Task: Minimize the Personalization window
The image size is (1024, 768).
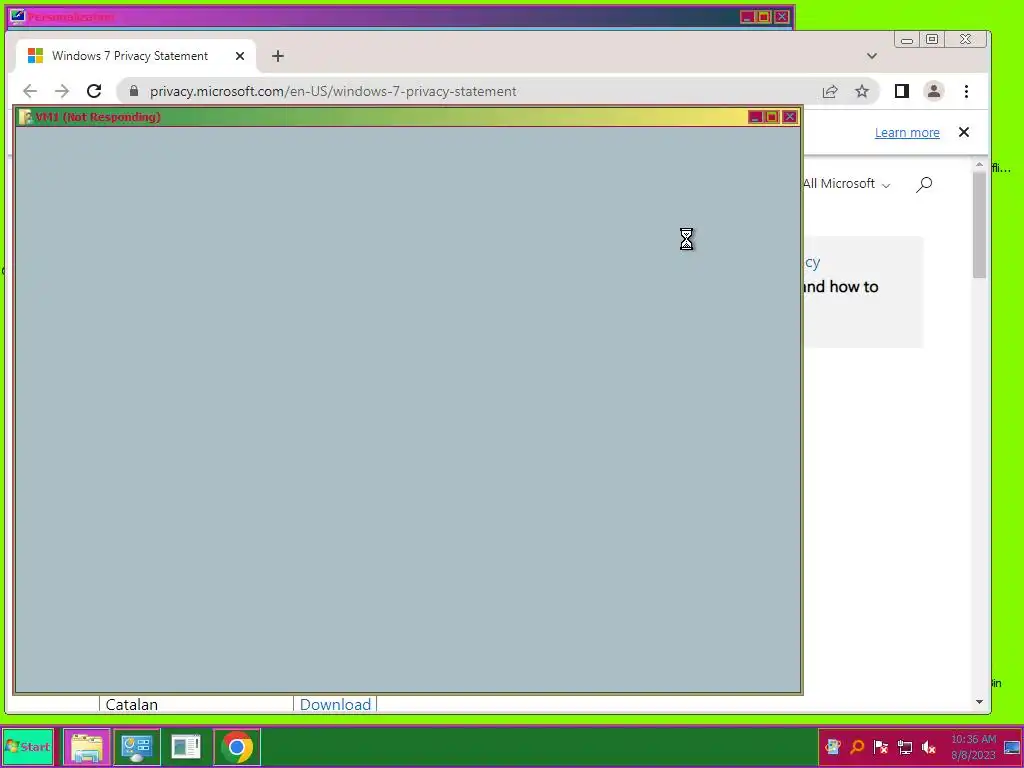Action: 746,17
